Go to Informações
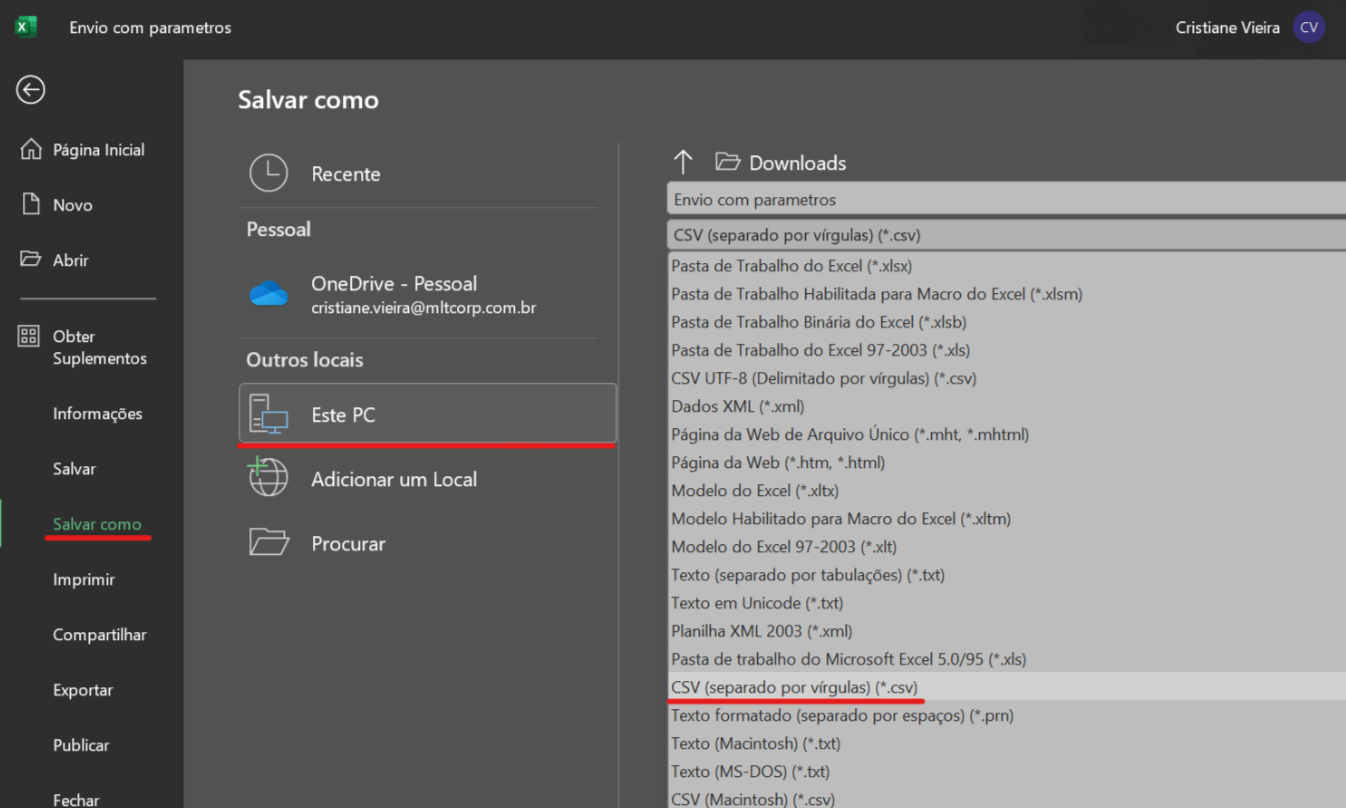Screen dimensions: 1346x808 pyautogui.click(x=97, y=414)
